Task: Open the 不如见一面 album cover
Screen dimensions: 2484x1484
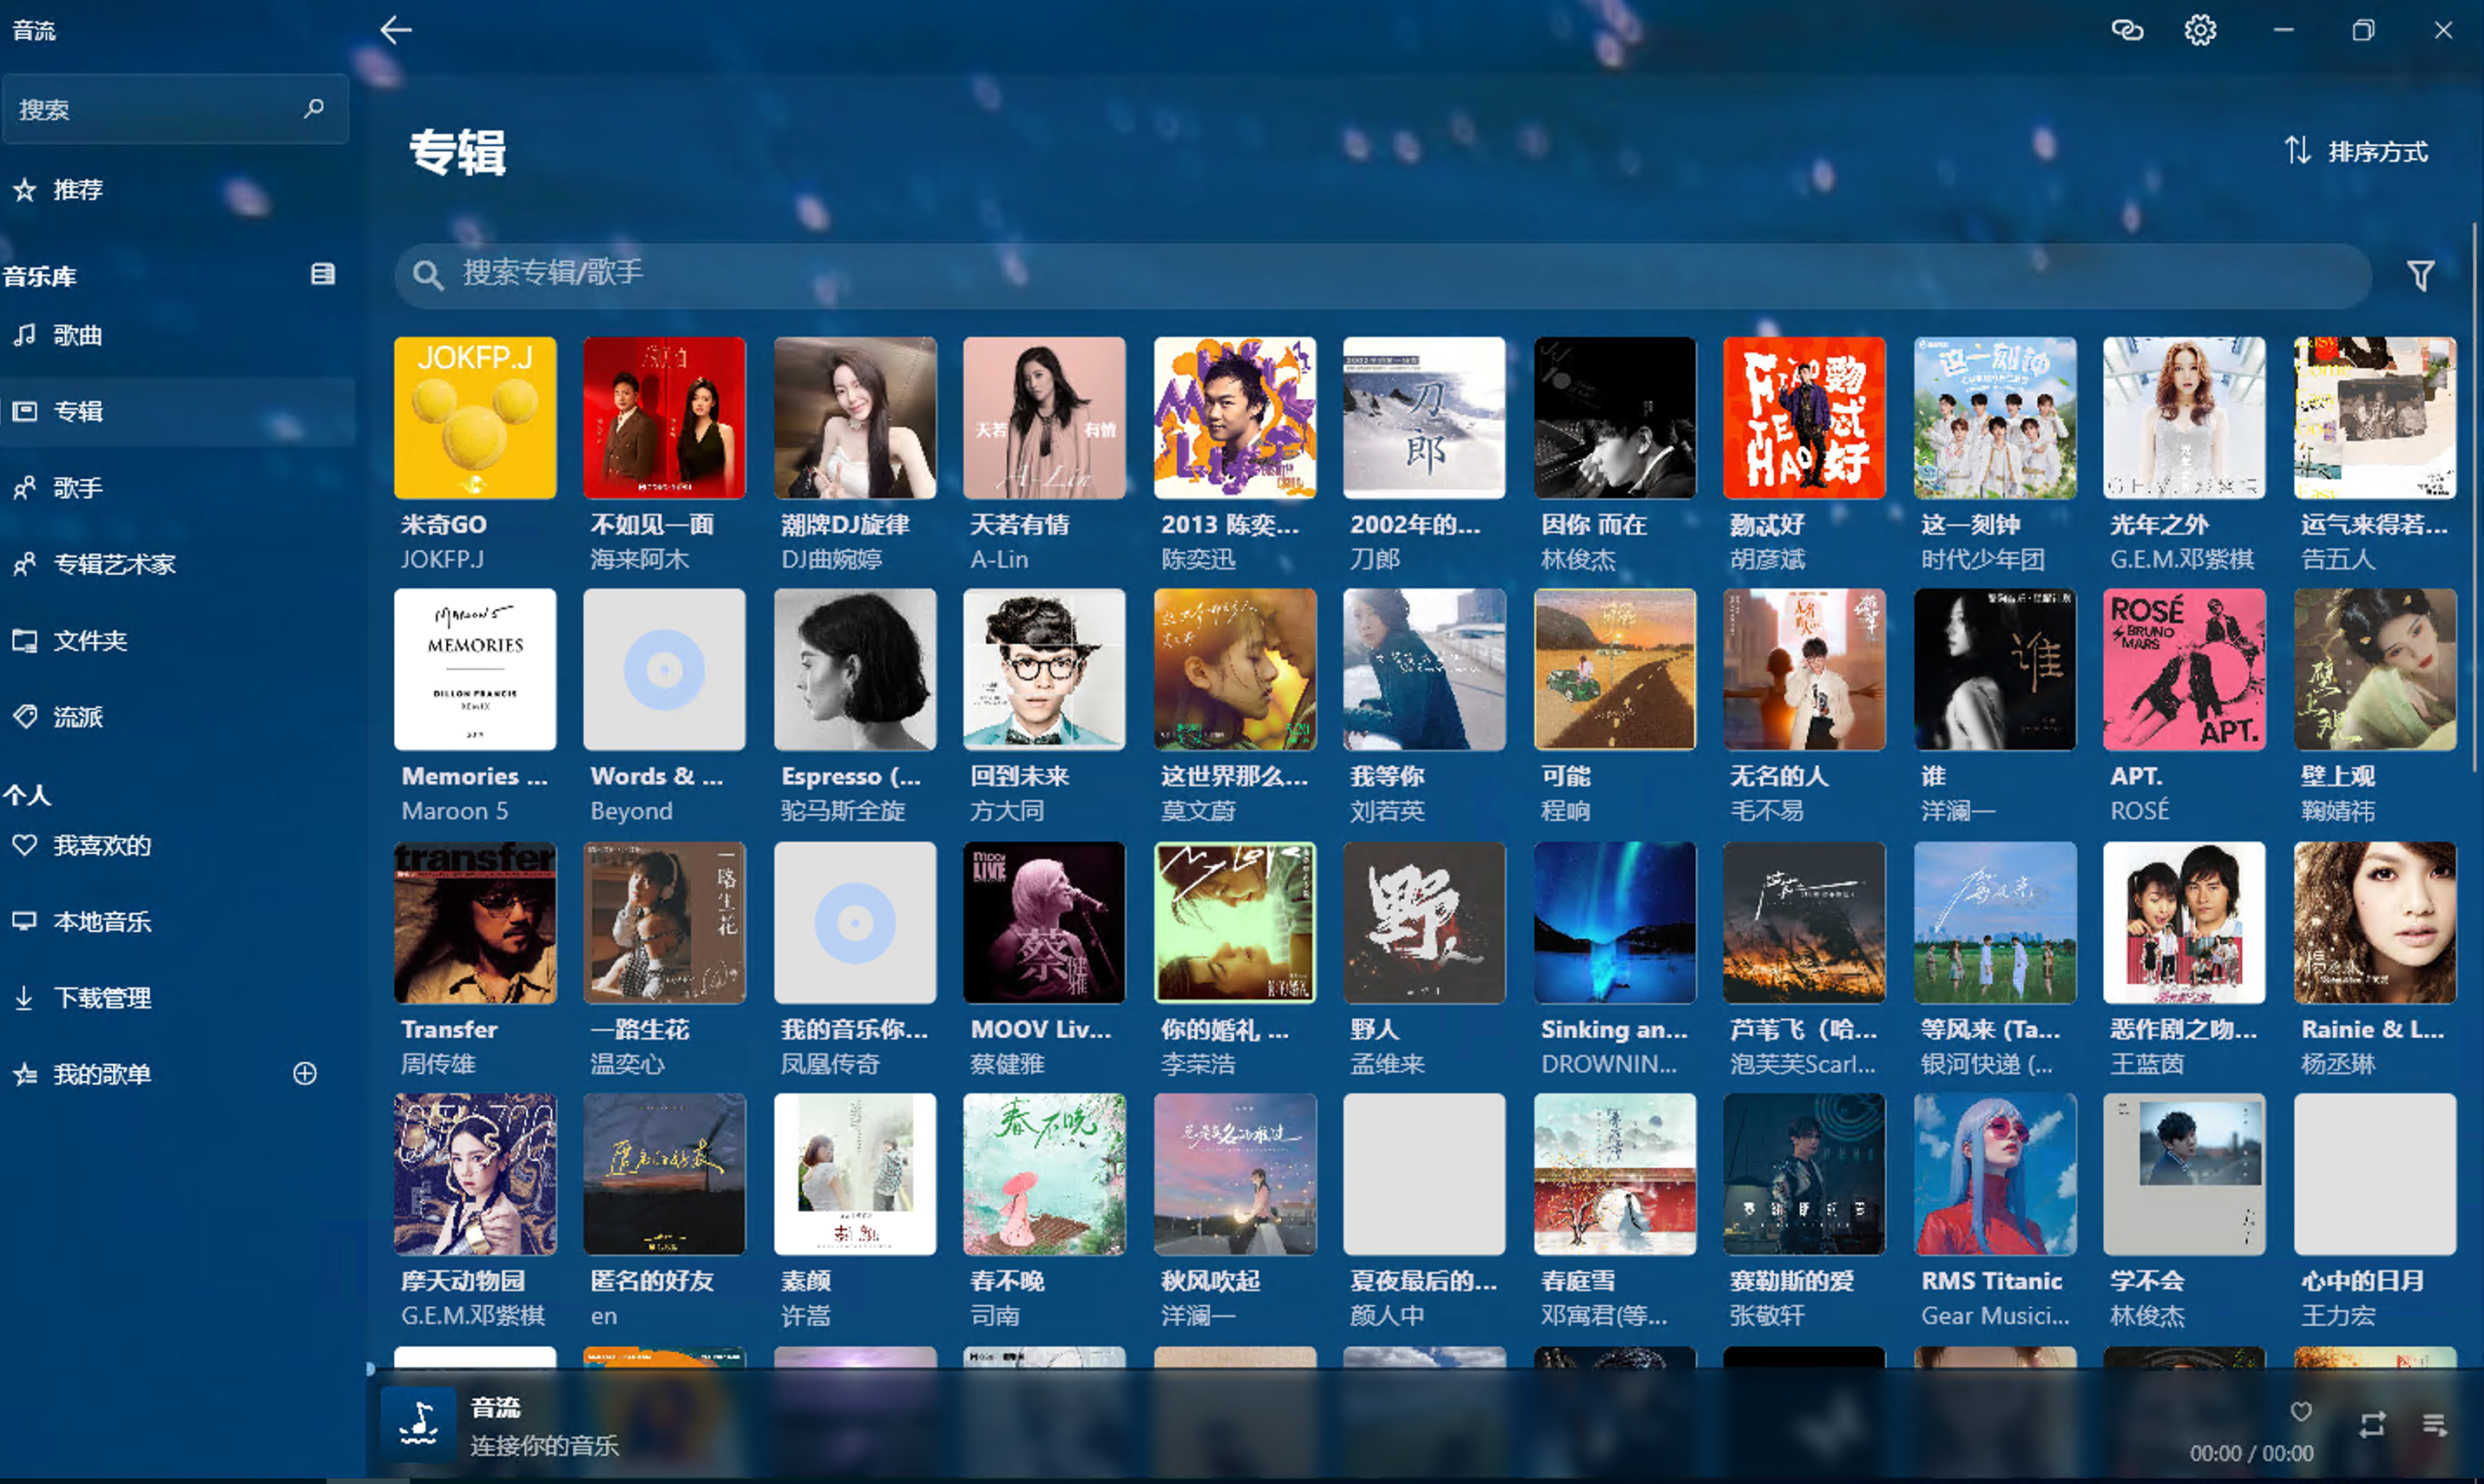Action: coord(664,418)
